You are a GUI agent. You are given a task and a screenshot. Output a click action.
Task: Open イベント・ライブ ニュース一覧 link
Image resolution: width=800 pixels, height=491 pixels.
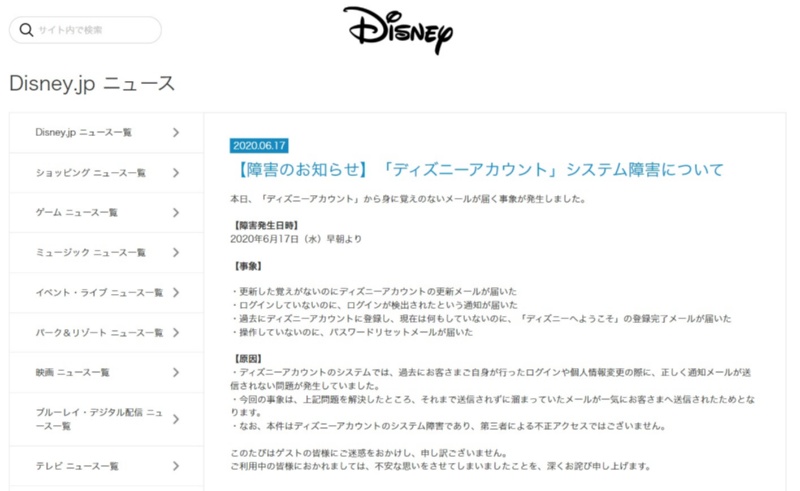(x=99, y=293)
